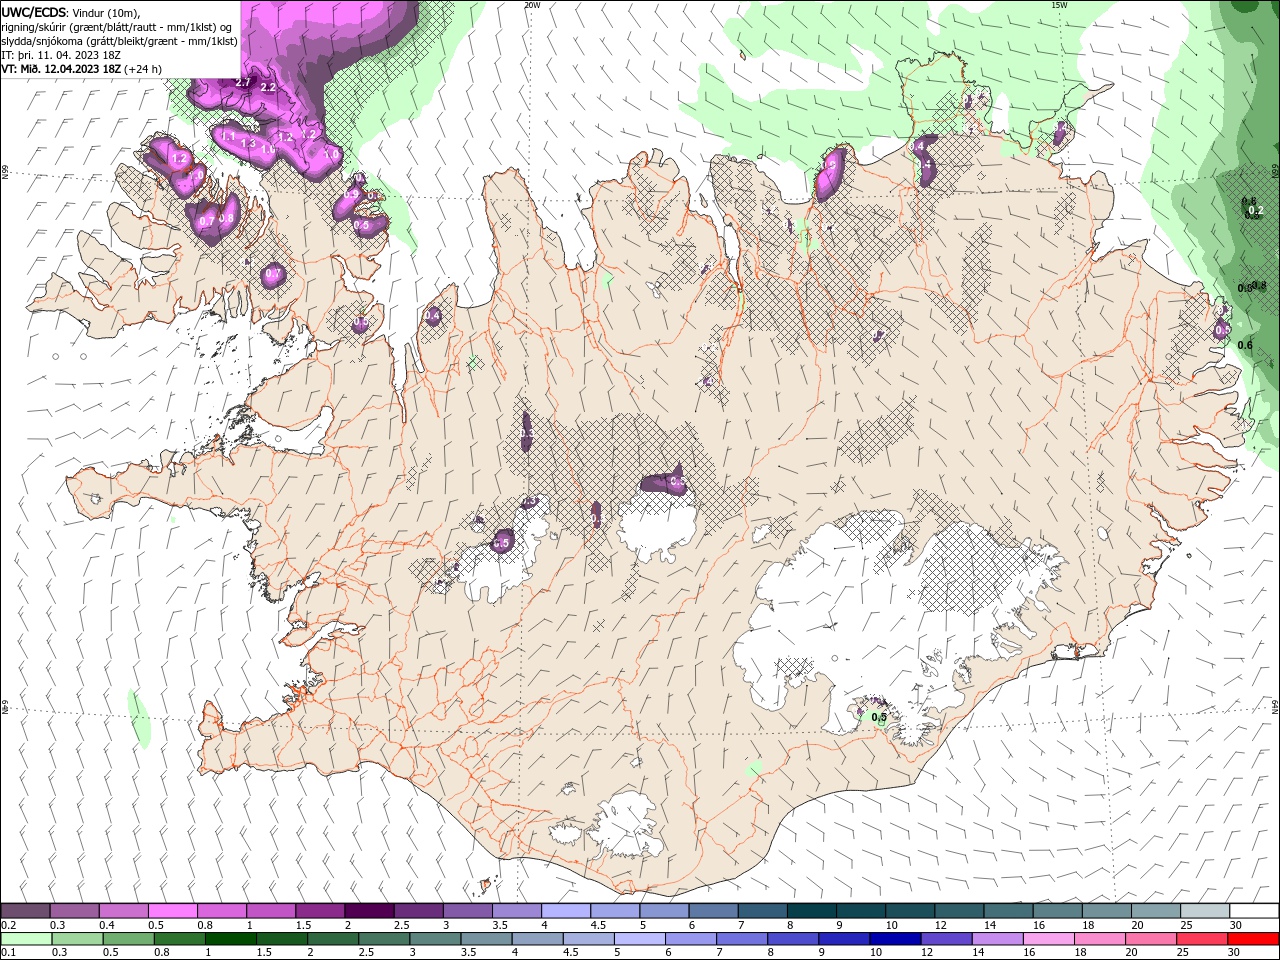Click the 2.2 snowfall value on the map
Viewport: 1280px width, 960px height.
pyautogui.click(x=268, y=88)
